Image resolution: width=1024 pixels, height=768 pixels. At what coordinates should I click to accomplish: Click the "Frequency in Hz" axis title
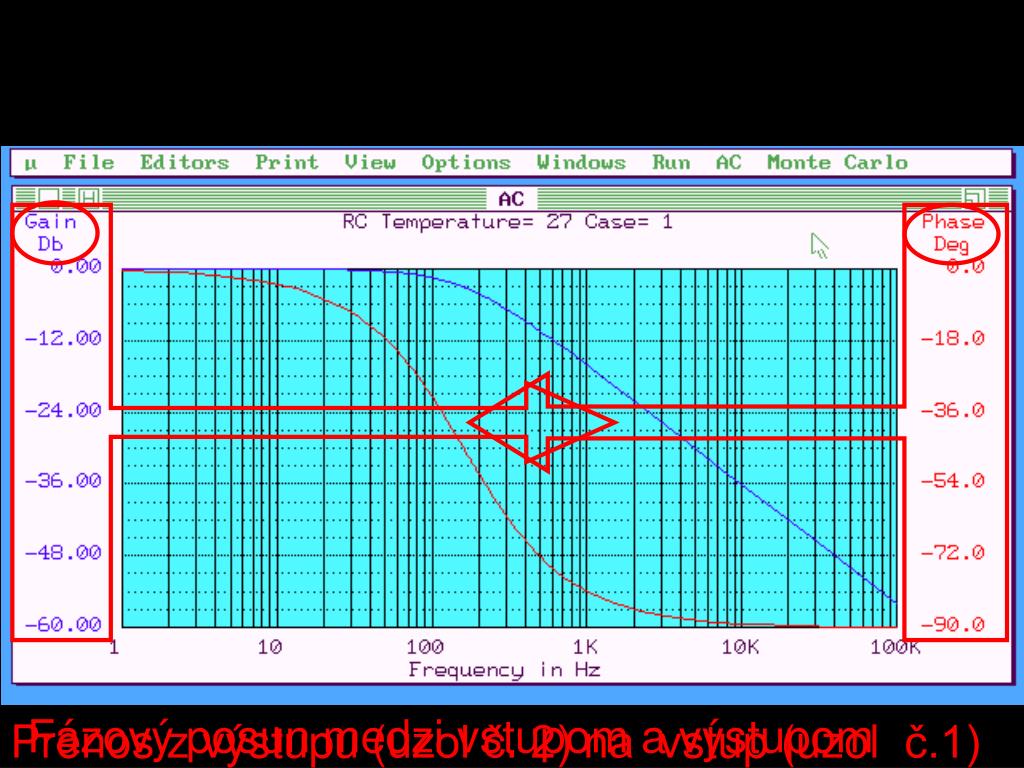click(x=504, y=671)
